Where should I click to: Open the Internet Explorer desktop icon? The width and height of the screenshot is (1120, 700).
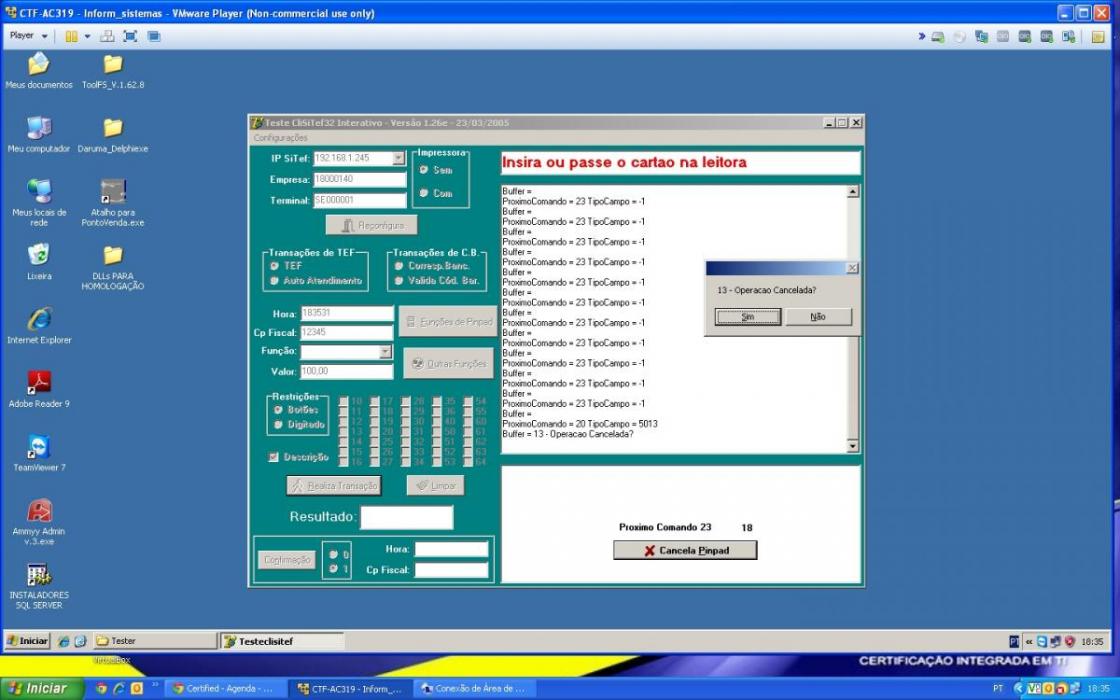pos(39,325)
